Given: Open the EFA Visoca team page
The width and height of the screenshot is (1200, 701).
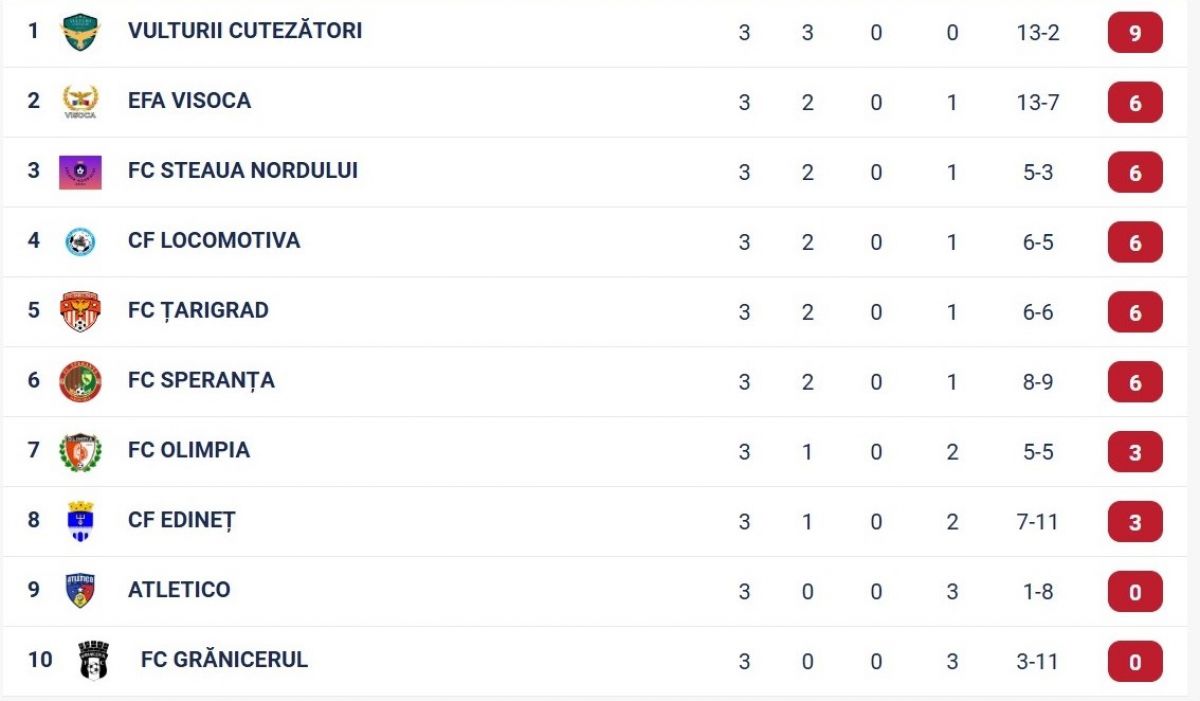Looking at the screenshot, I should coord(189,100).
